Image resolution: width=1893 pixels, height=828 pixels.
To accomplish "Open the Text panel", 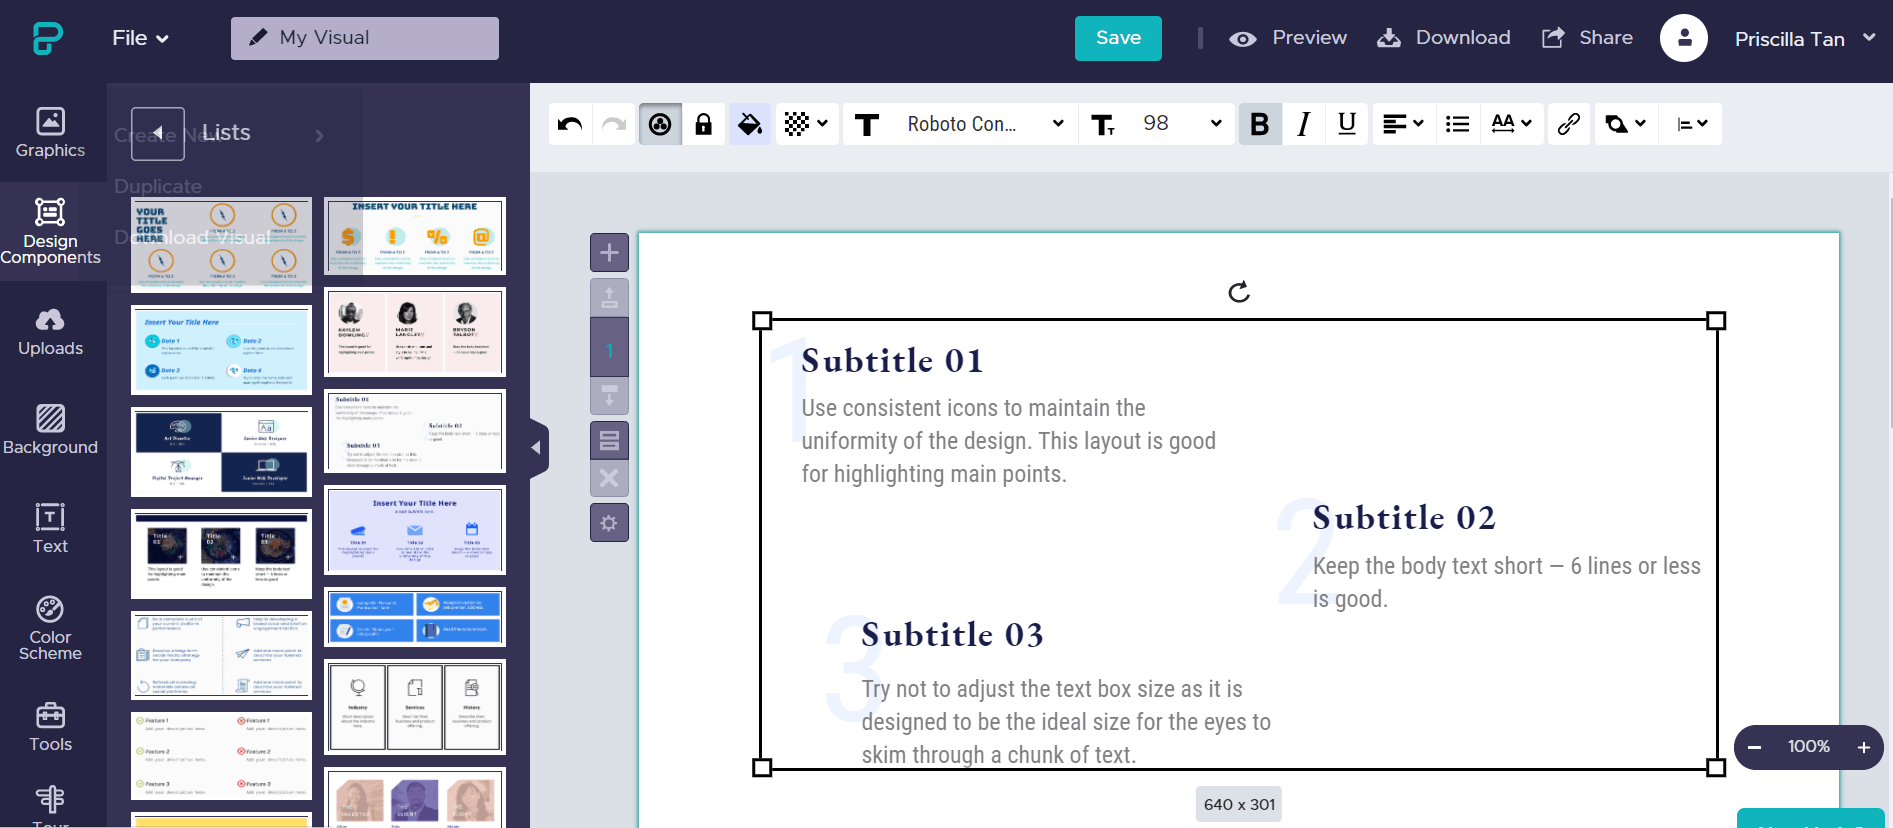I will (x=50, y=529).
